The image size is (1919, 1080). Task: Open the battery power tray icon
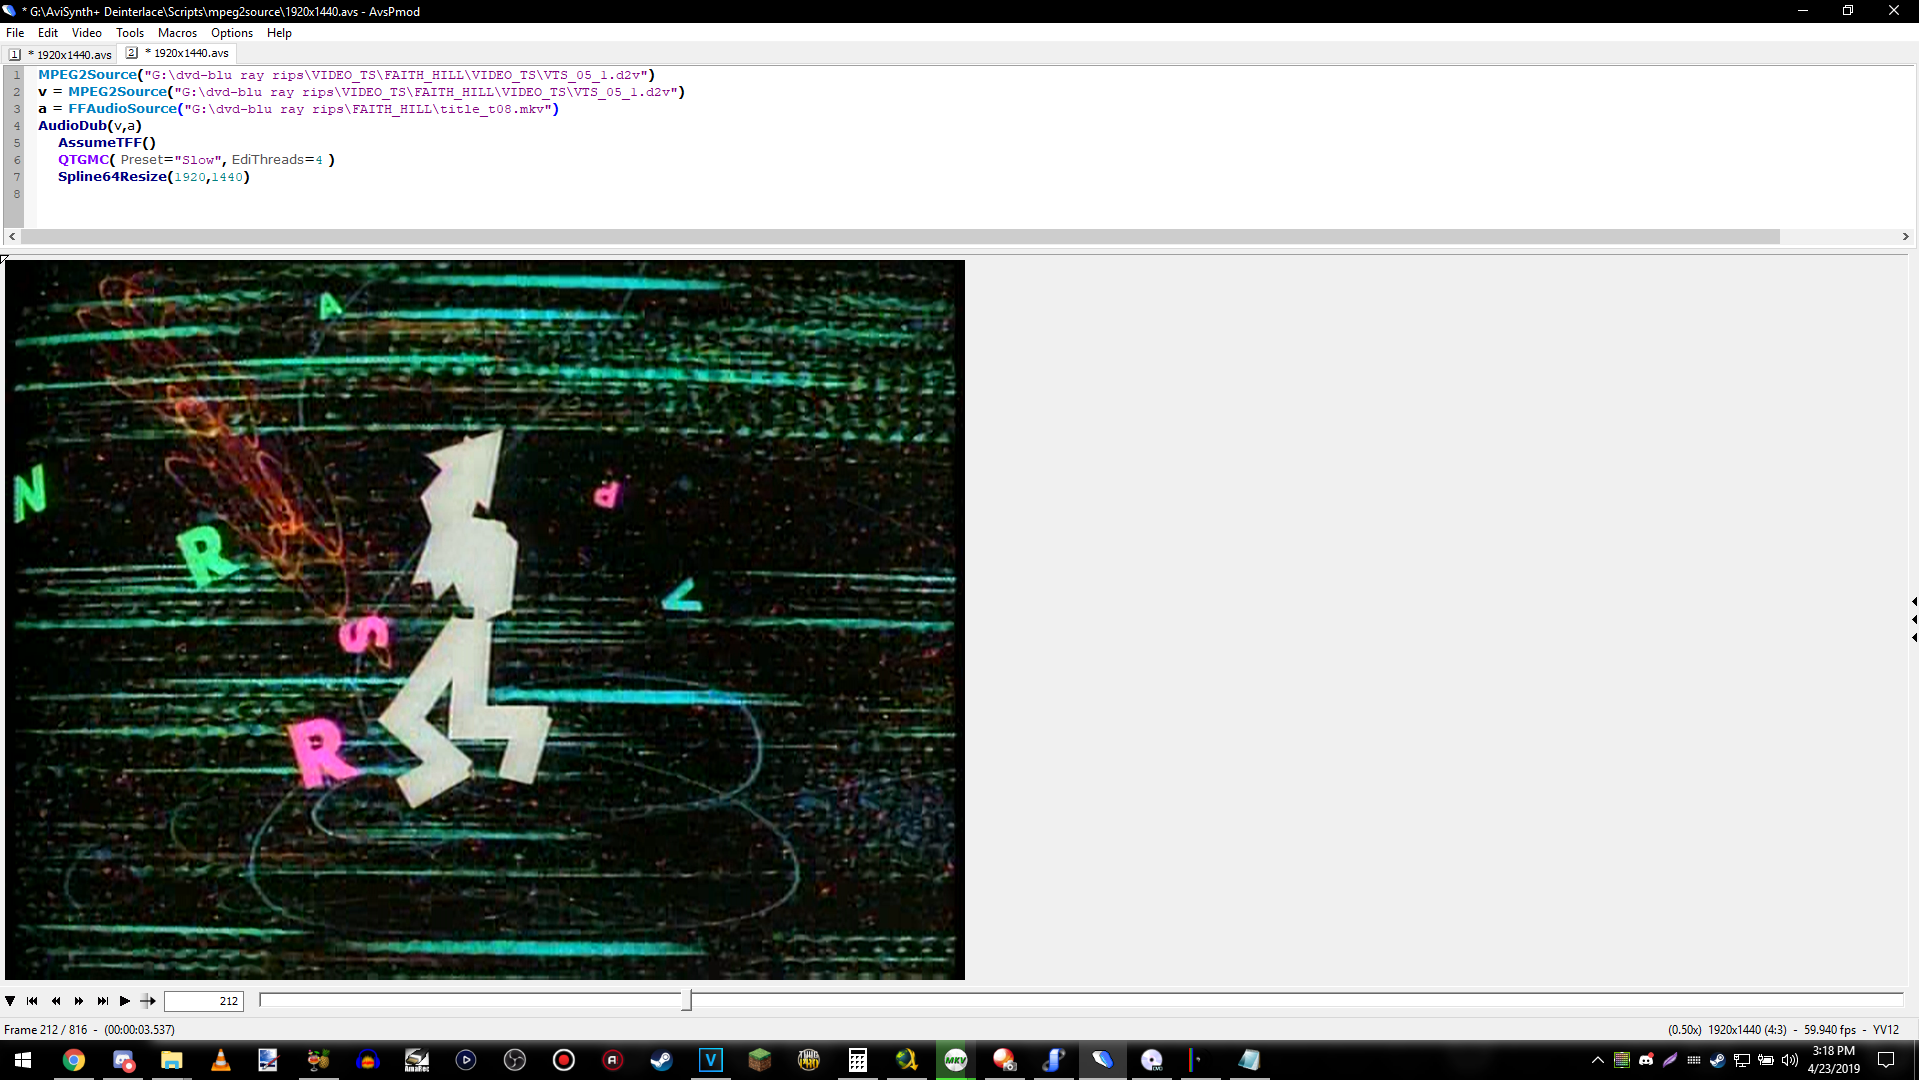point(1766,1060)
